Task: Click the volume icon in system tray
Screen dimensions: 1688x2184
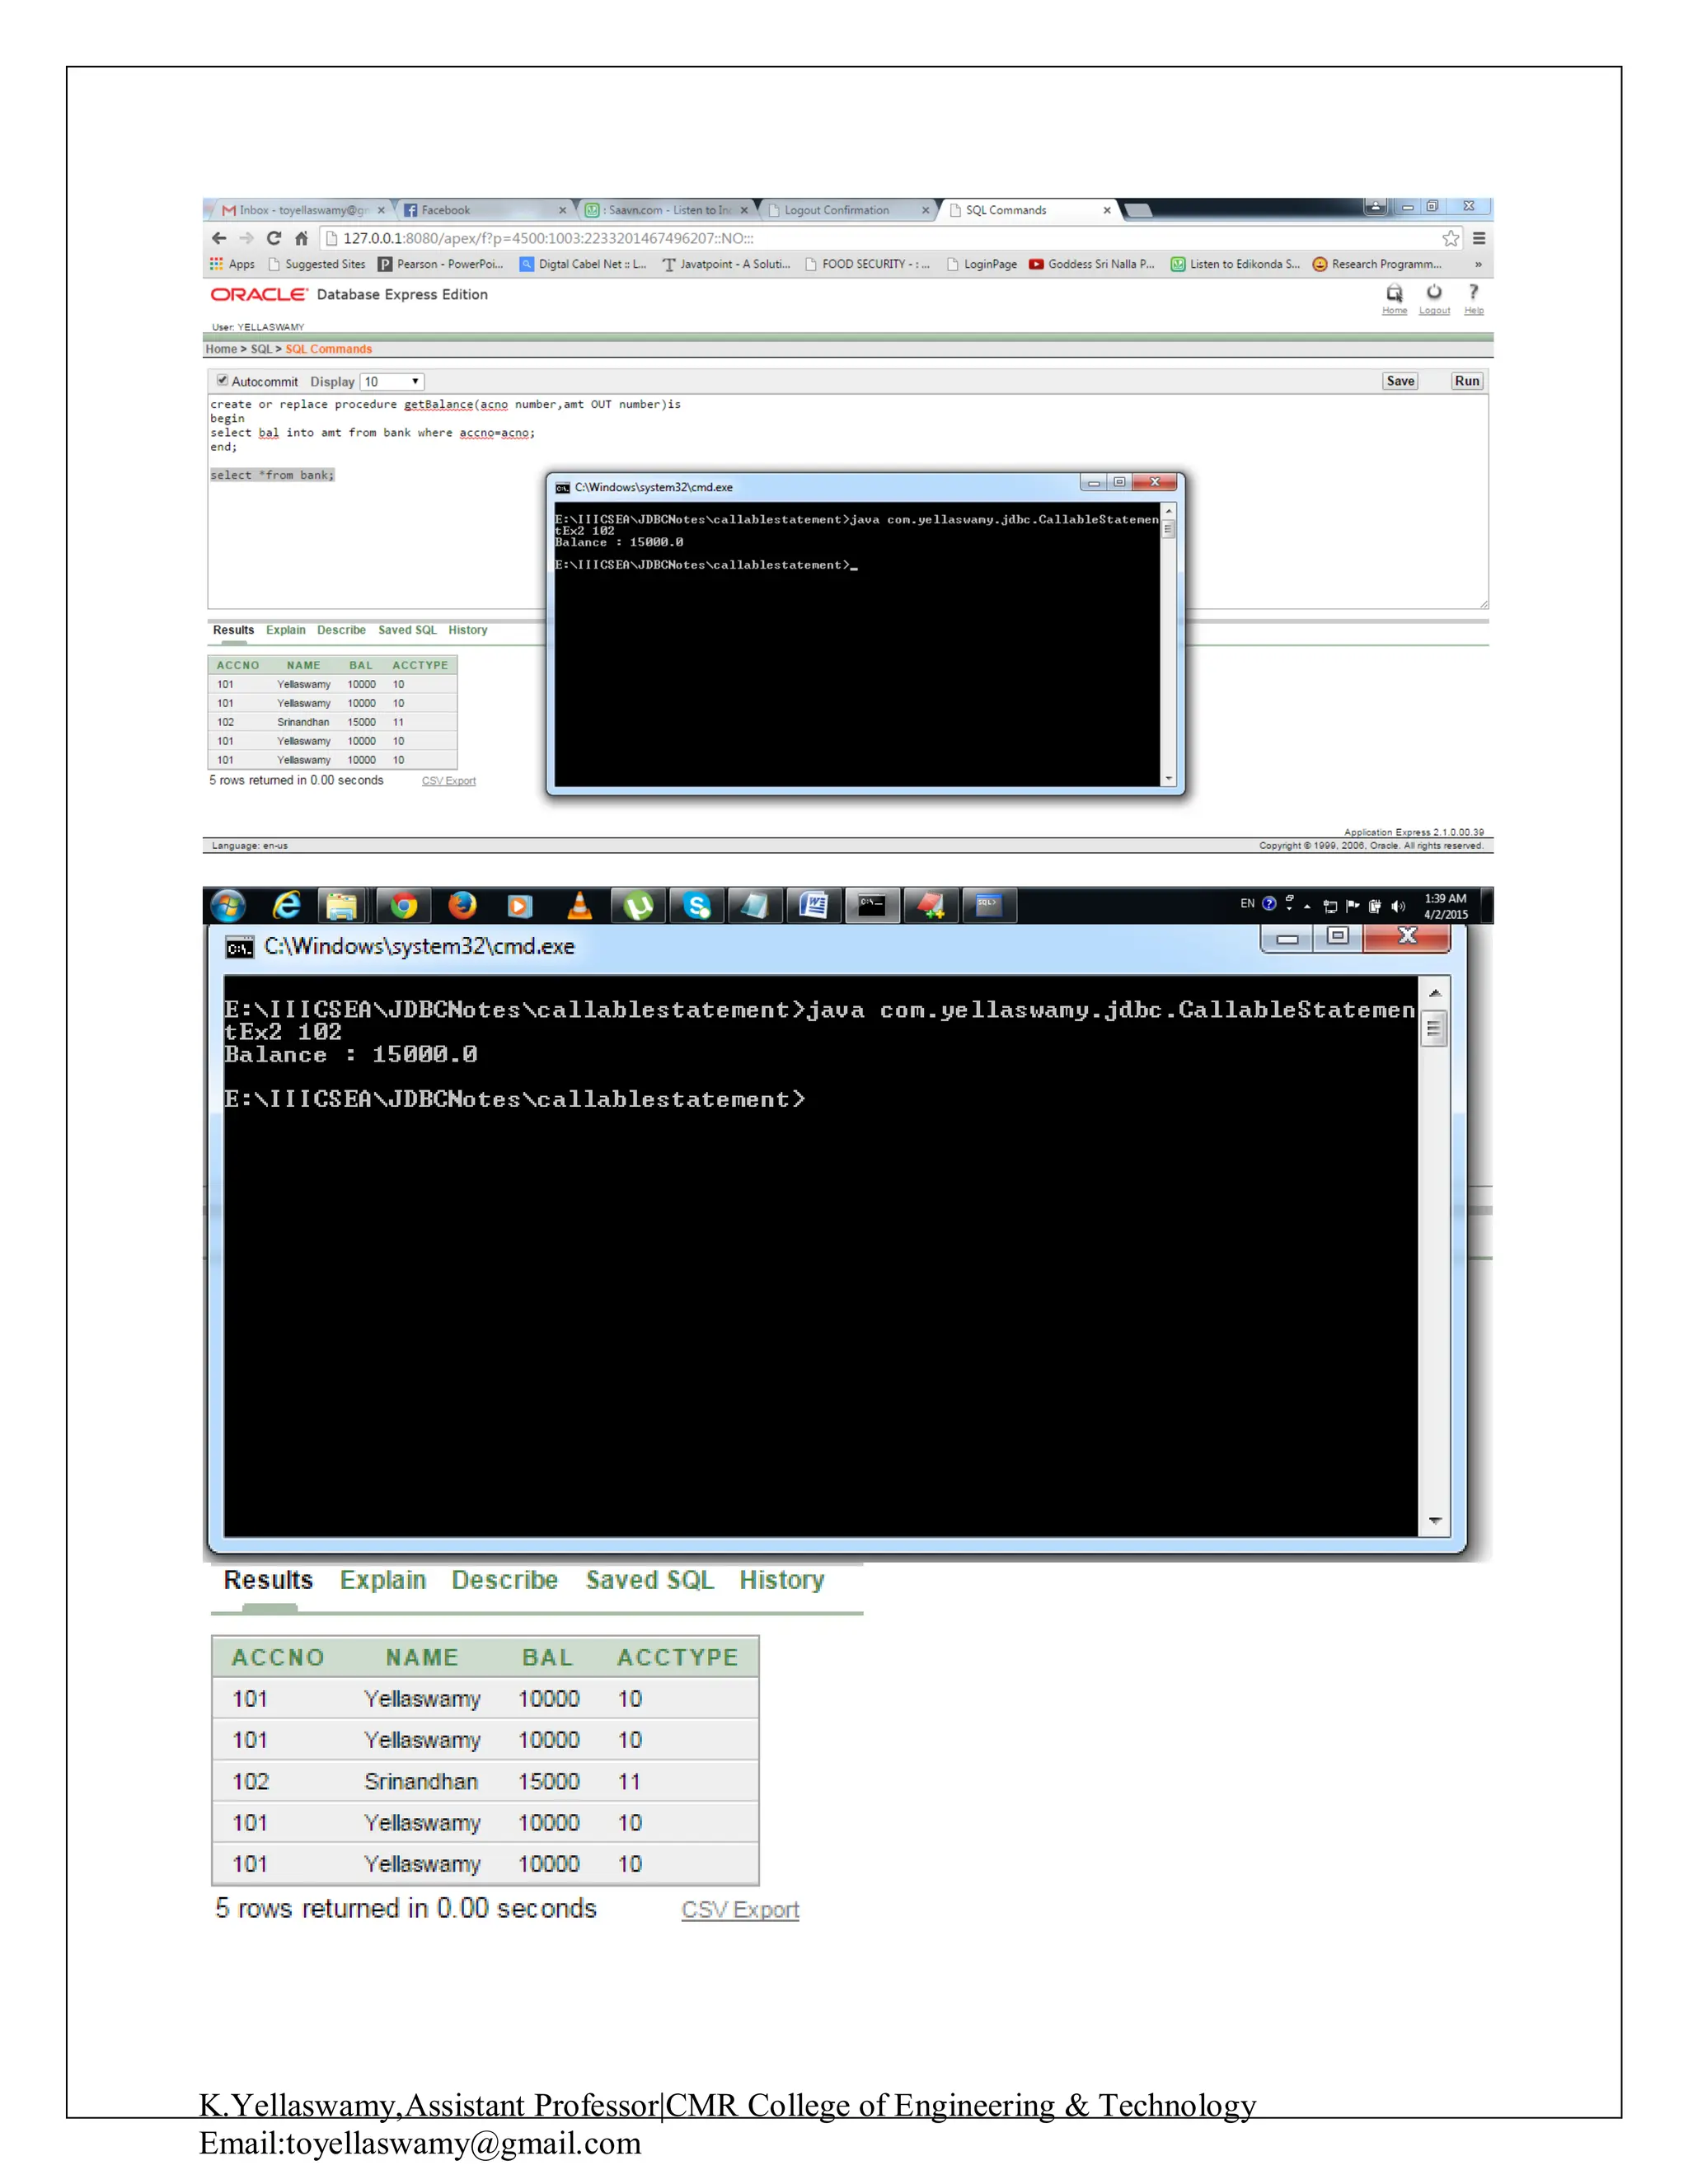Action: click(x=1398, y=907)
